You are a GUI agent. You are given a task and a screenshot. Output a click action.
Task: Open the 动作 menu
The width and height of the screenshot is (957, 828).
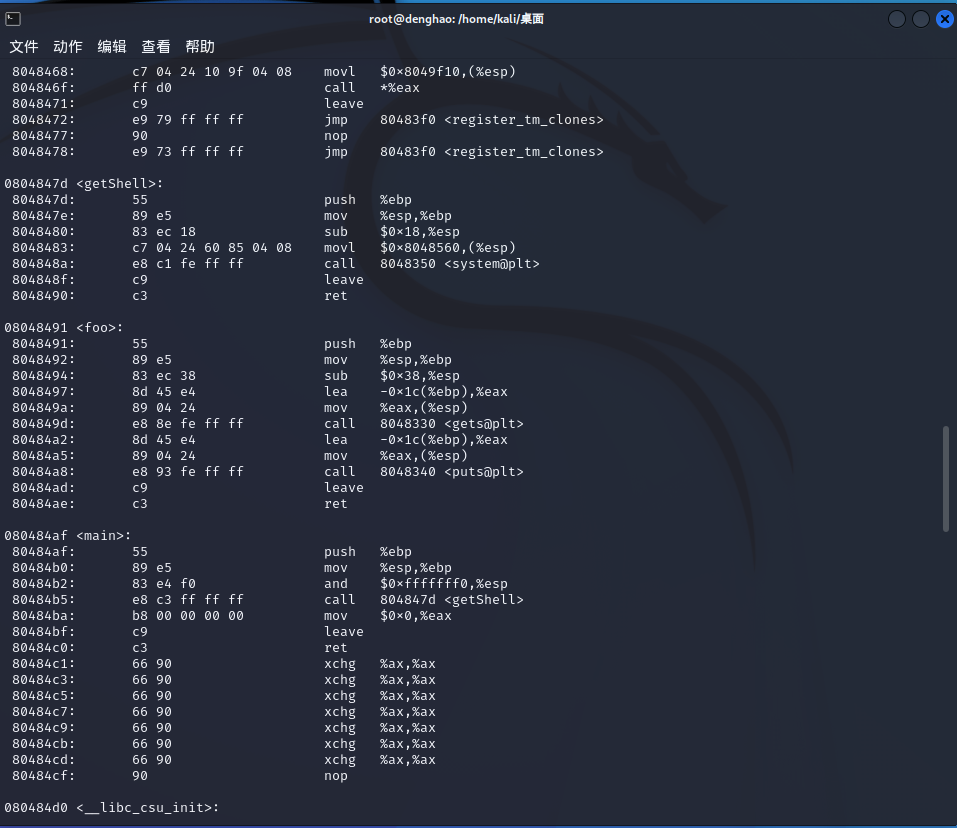click(x=68, y=47)
